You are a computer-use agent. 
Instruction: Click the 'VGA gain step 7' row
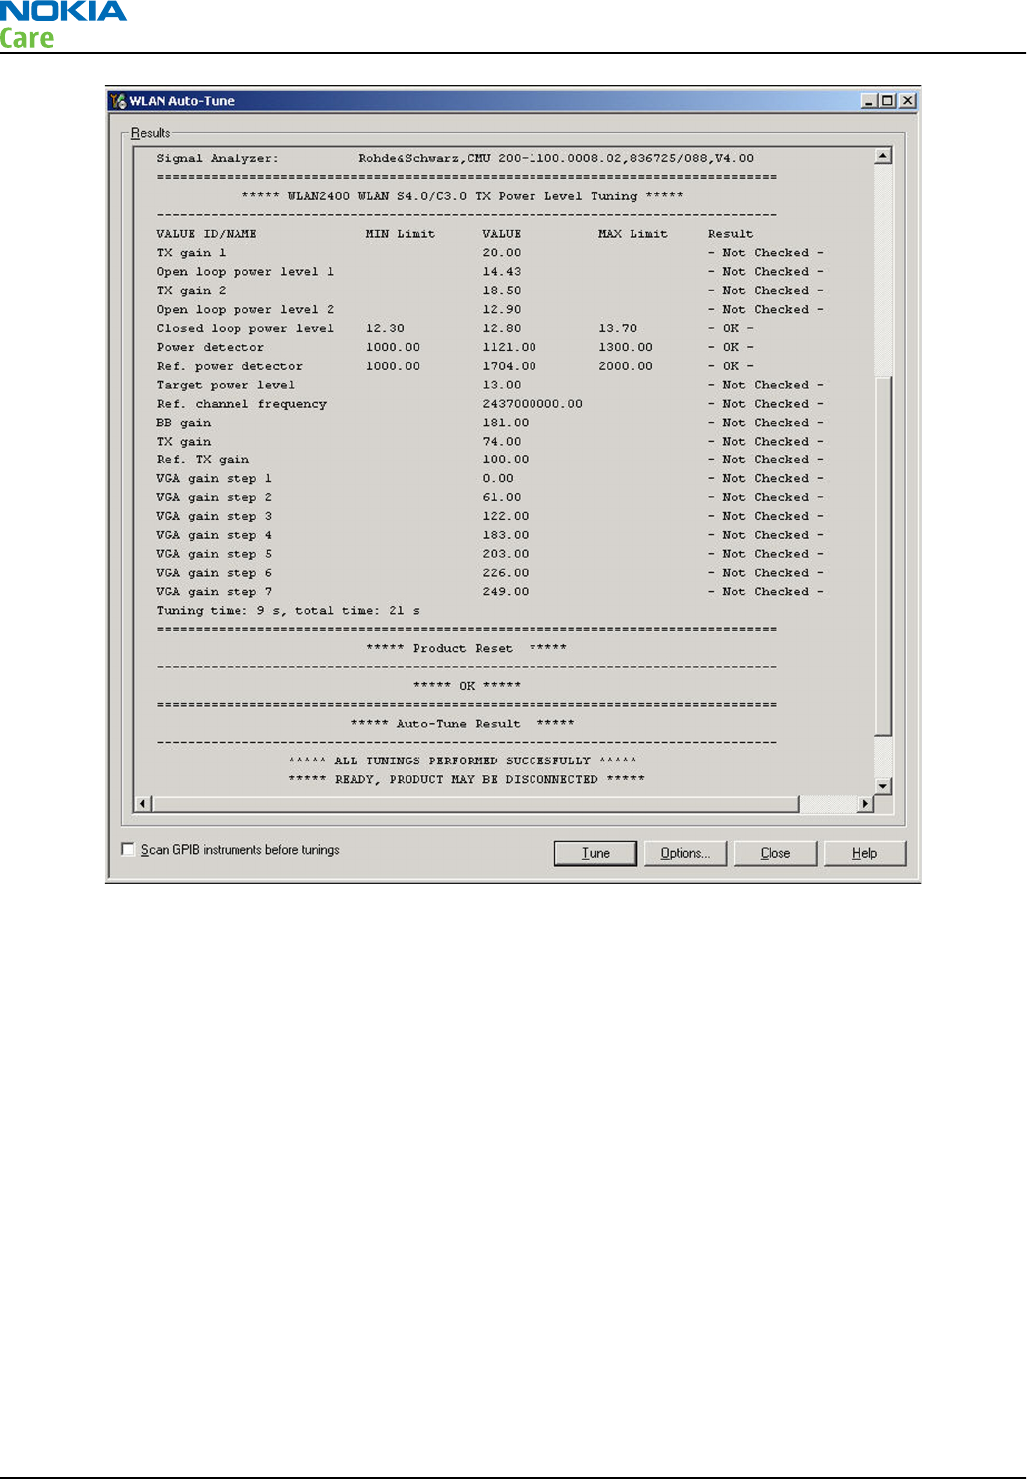tap(490, 592)
